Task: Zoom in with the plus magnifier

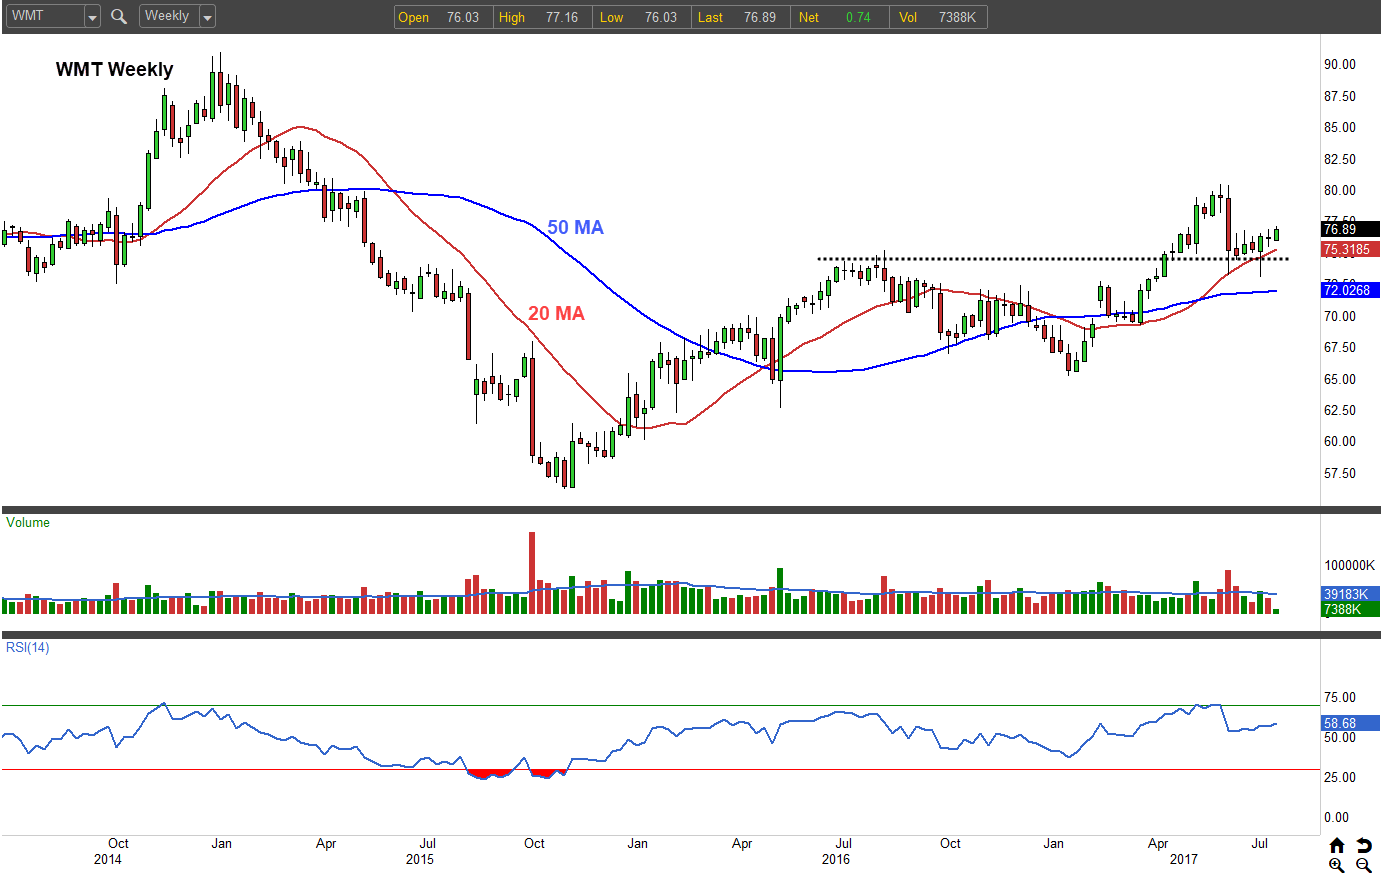Action: [1337, 865]
